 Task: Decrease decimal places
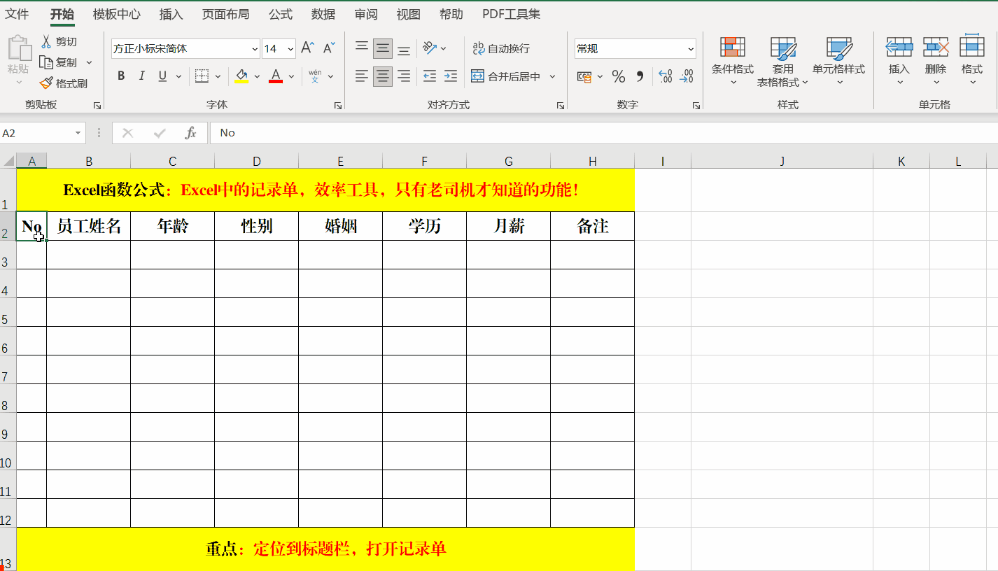pos(687,76)
